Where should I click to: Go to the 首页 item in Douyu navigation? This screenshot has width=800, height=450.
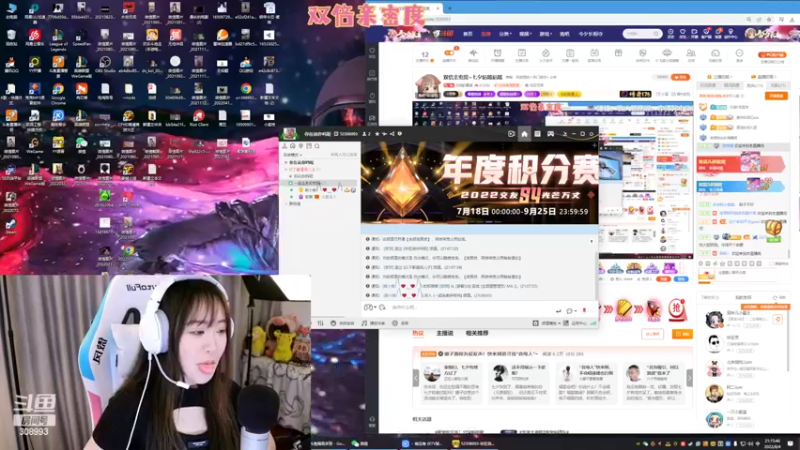468,34
